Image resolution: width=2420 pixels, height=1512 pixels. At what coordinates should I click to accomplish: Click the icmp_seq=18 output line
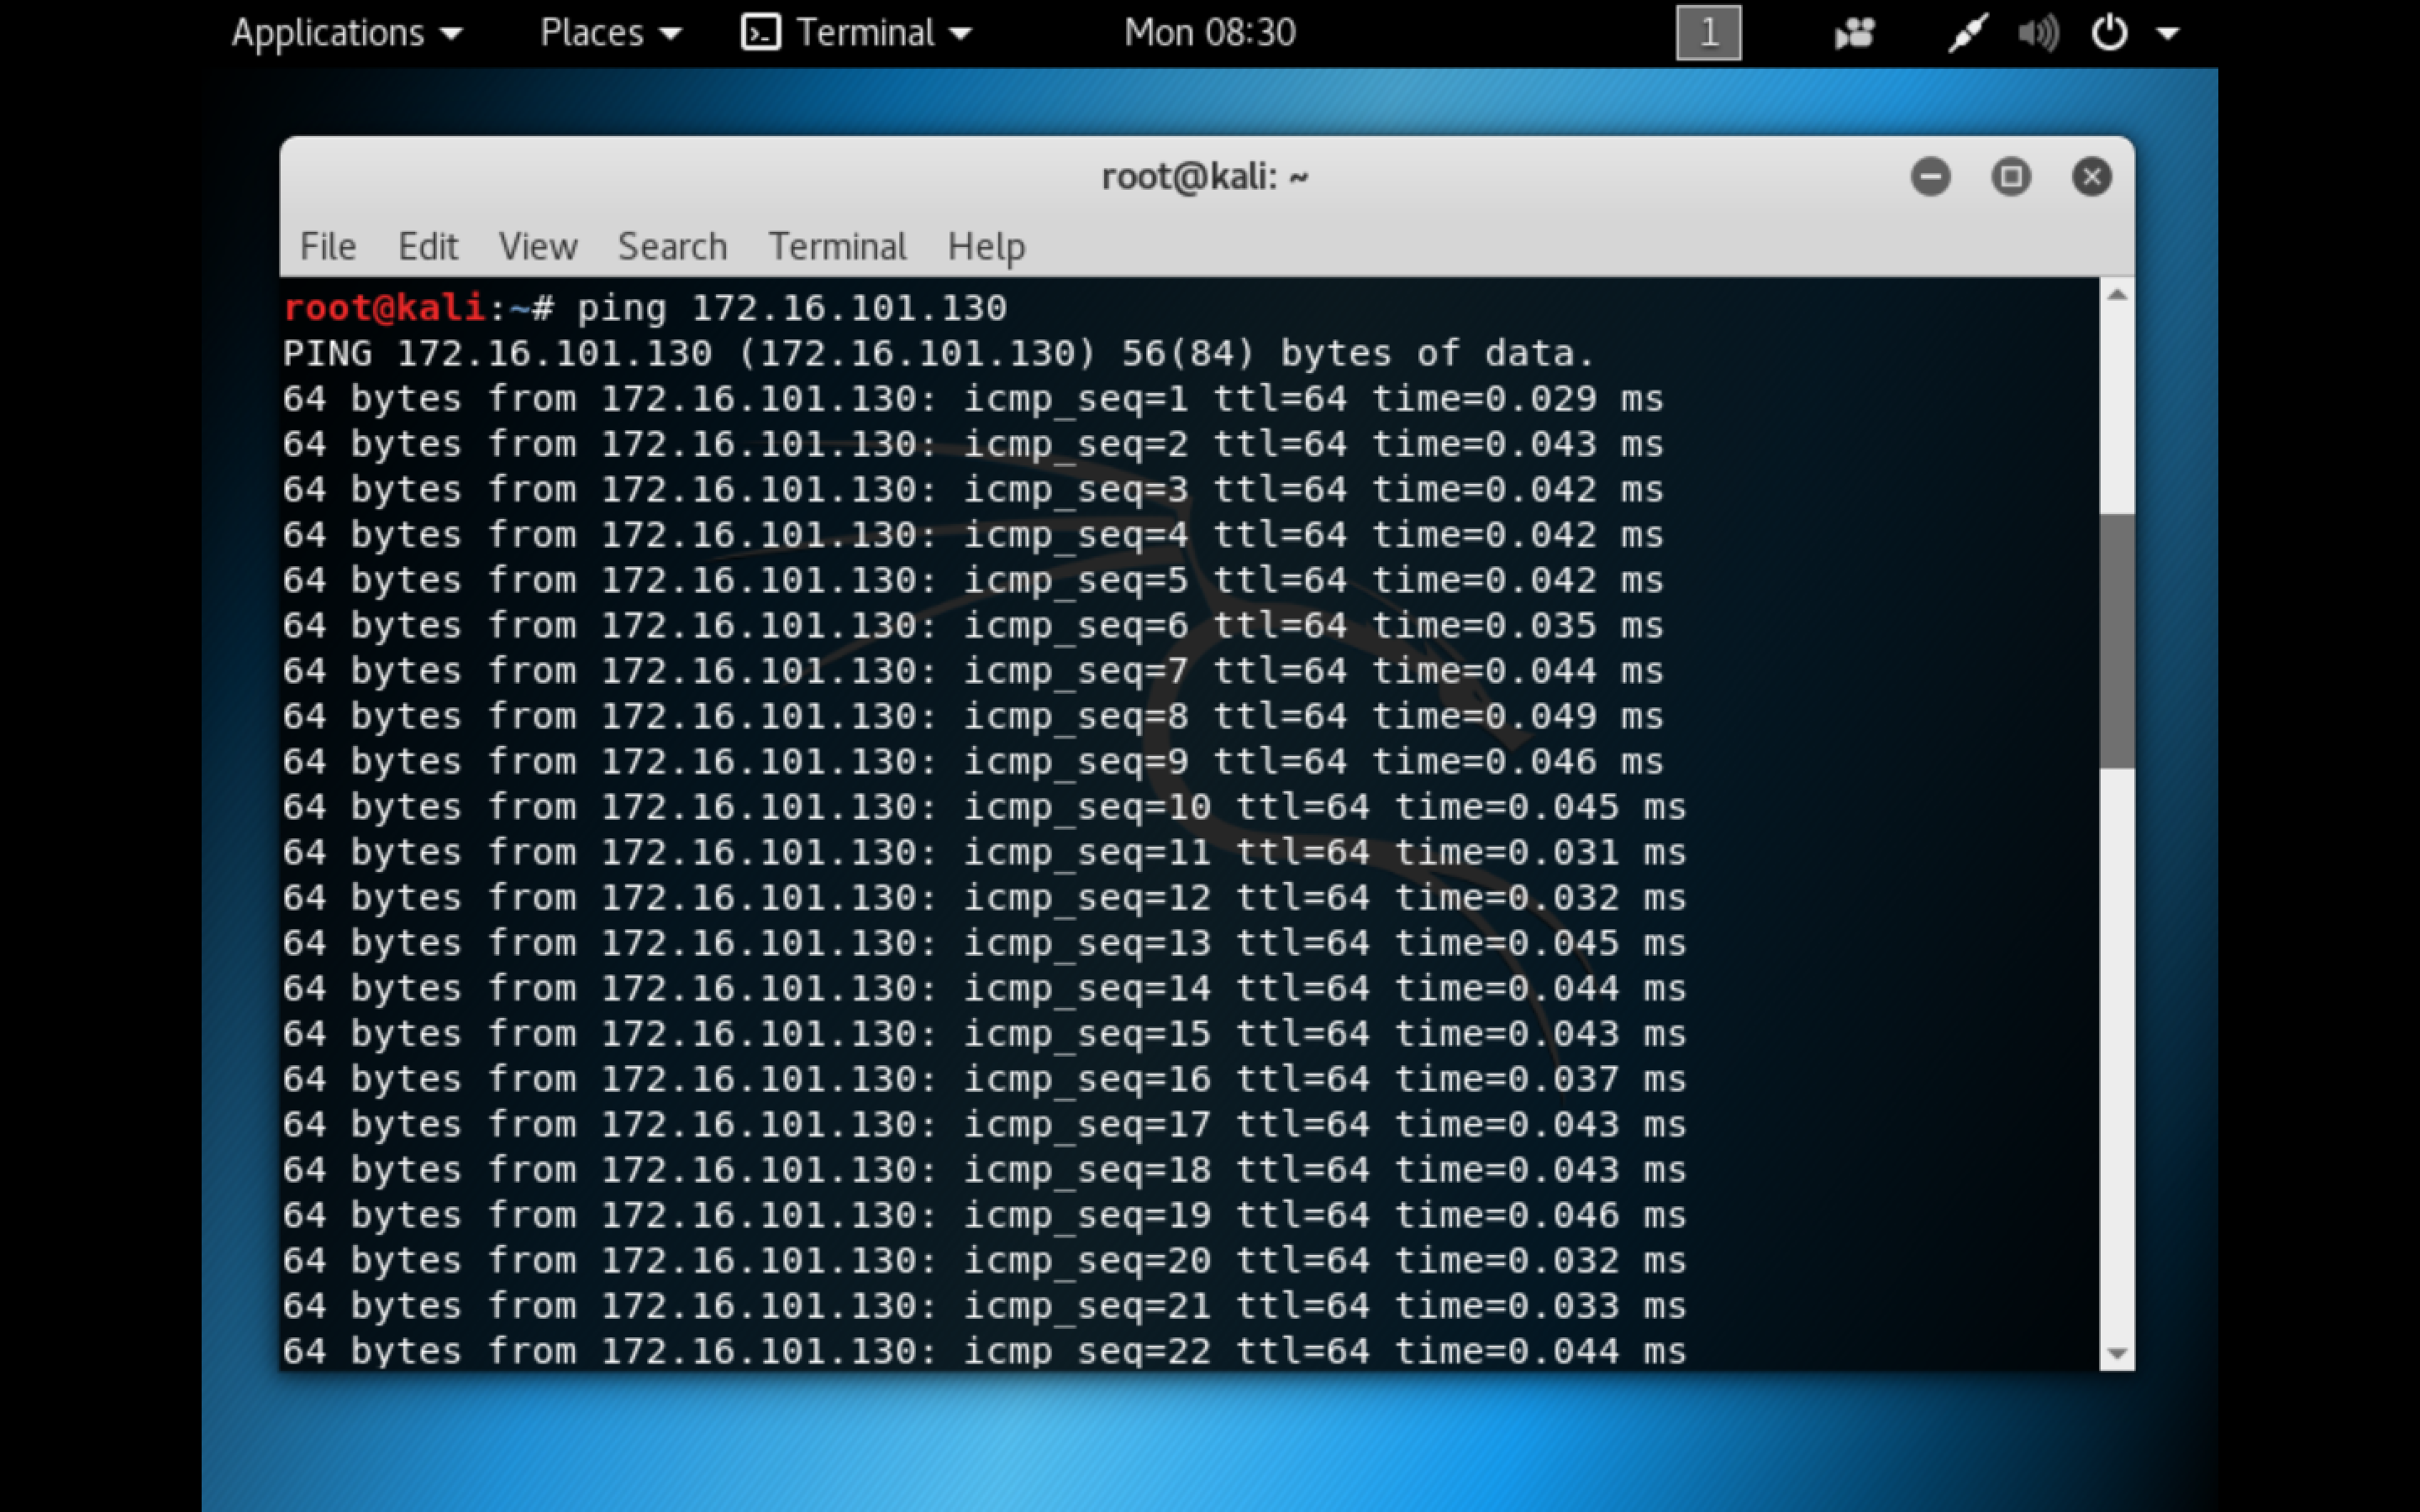pyautogui.click(x=985, y=1170)
